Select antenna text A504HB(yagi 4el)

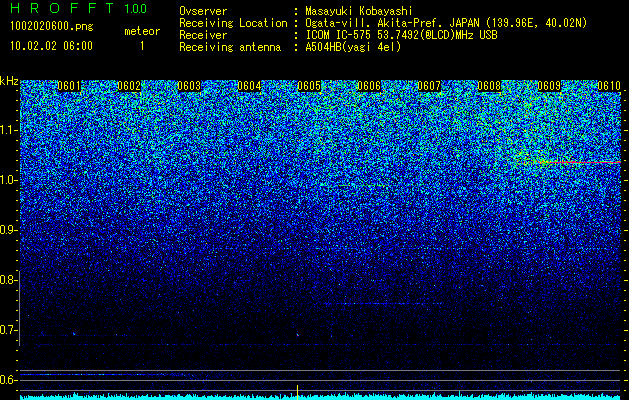pyautogui.click(x=353, y=47)
